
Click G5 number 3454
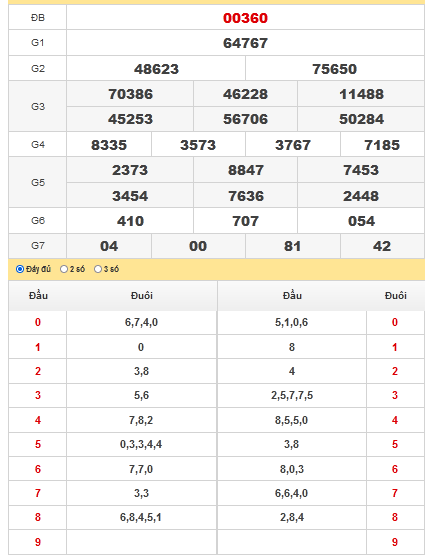tap(130, 196)
